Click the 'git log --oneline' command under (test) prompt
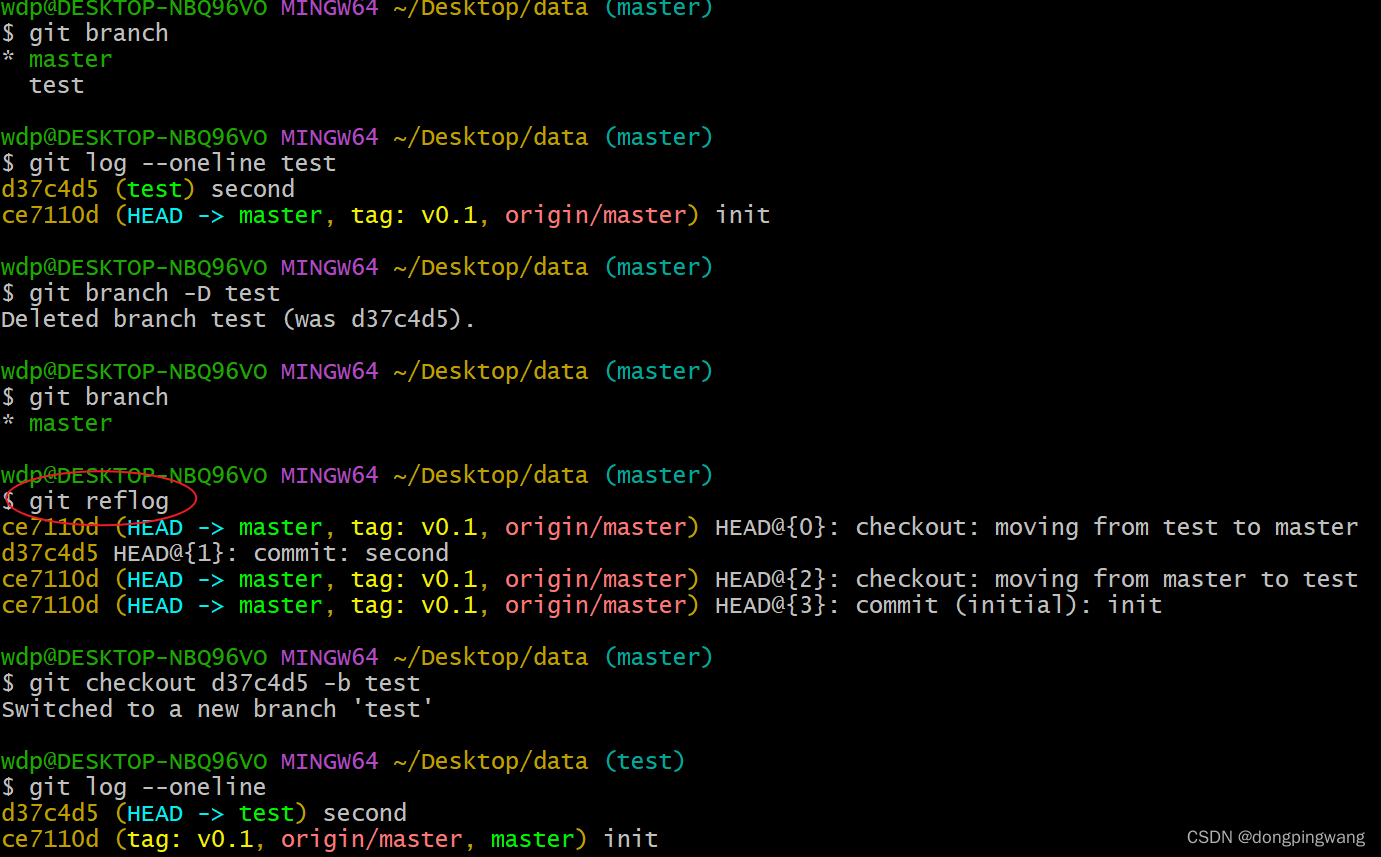 147,787
